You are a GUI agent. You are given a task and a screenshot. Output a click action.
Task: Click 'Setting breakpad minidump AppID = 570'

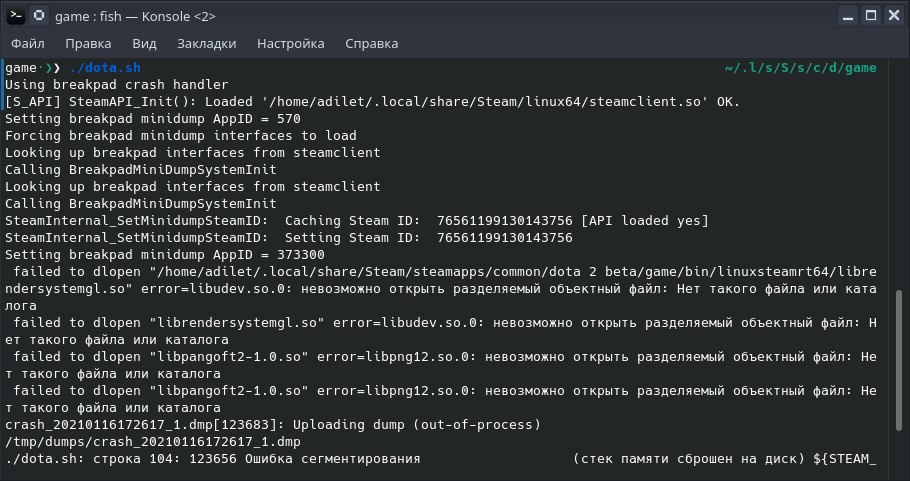pos(153,119)
